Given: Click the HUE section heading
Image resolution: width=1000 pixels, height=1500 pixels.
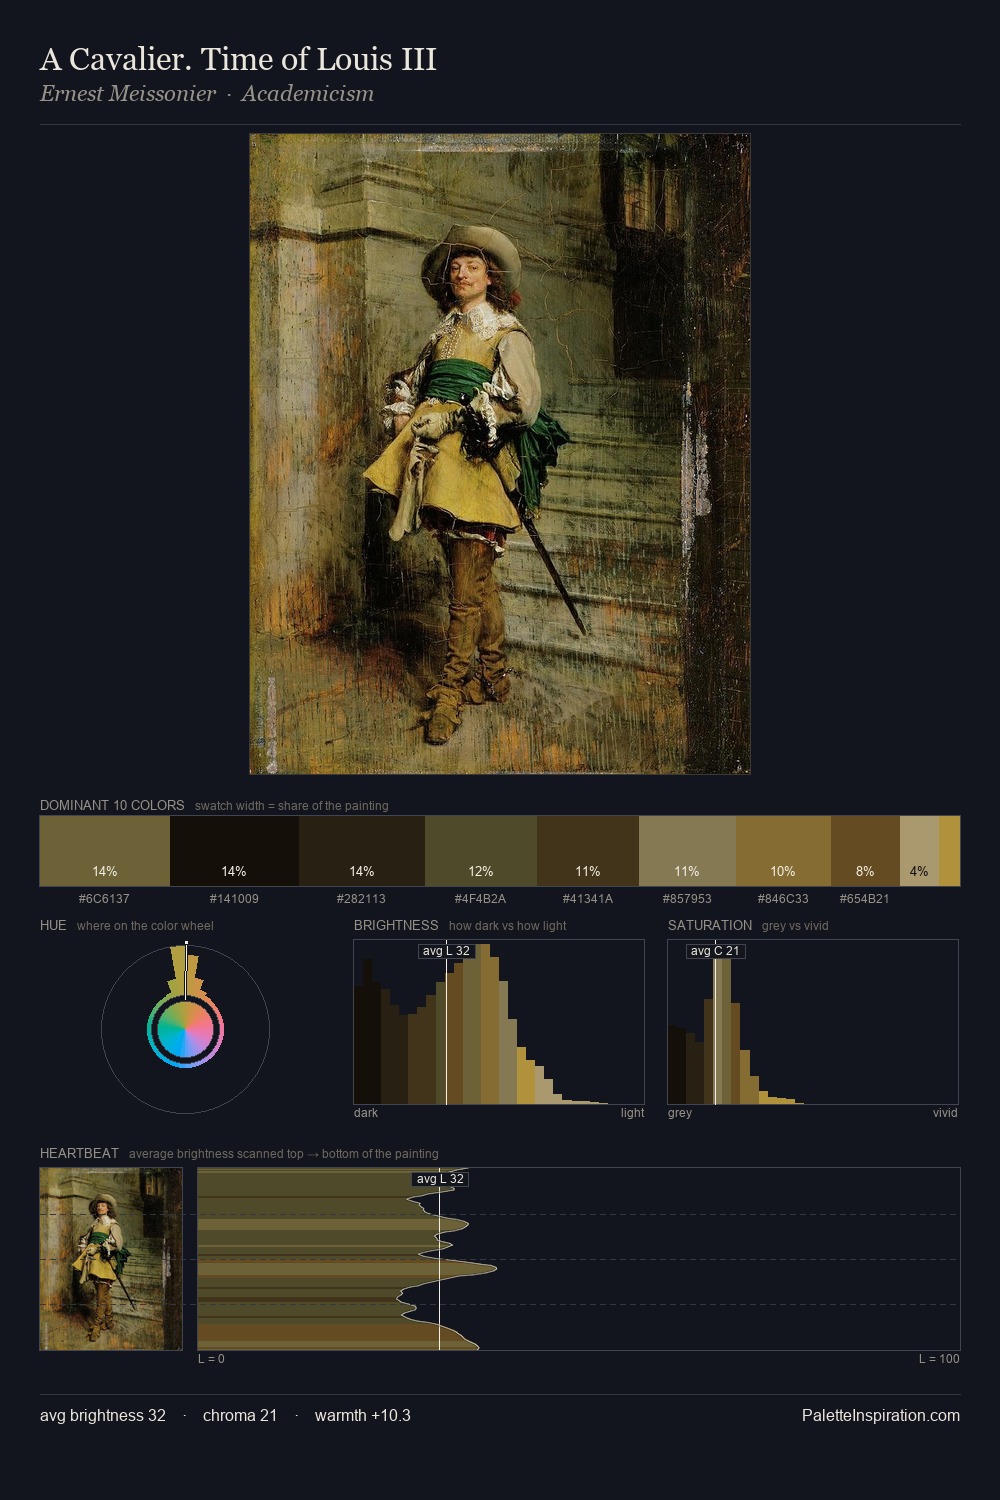Looking at the screenshot, I should coord(53,925).
